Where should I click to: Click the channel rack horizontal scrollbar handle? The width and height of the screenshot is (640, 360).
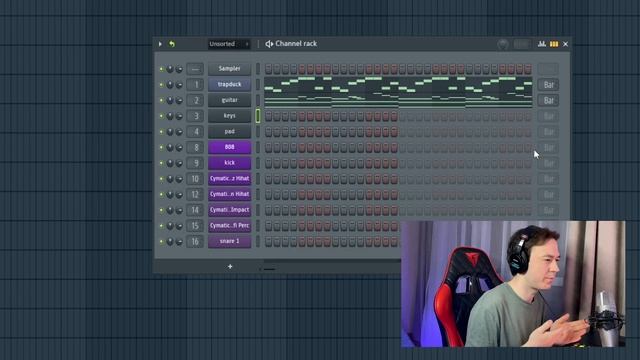coord(269,269)
